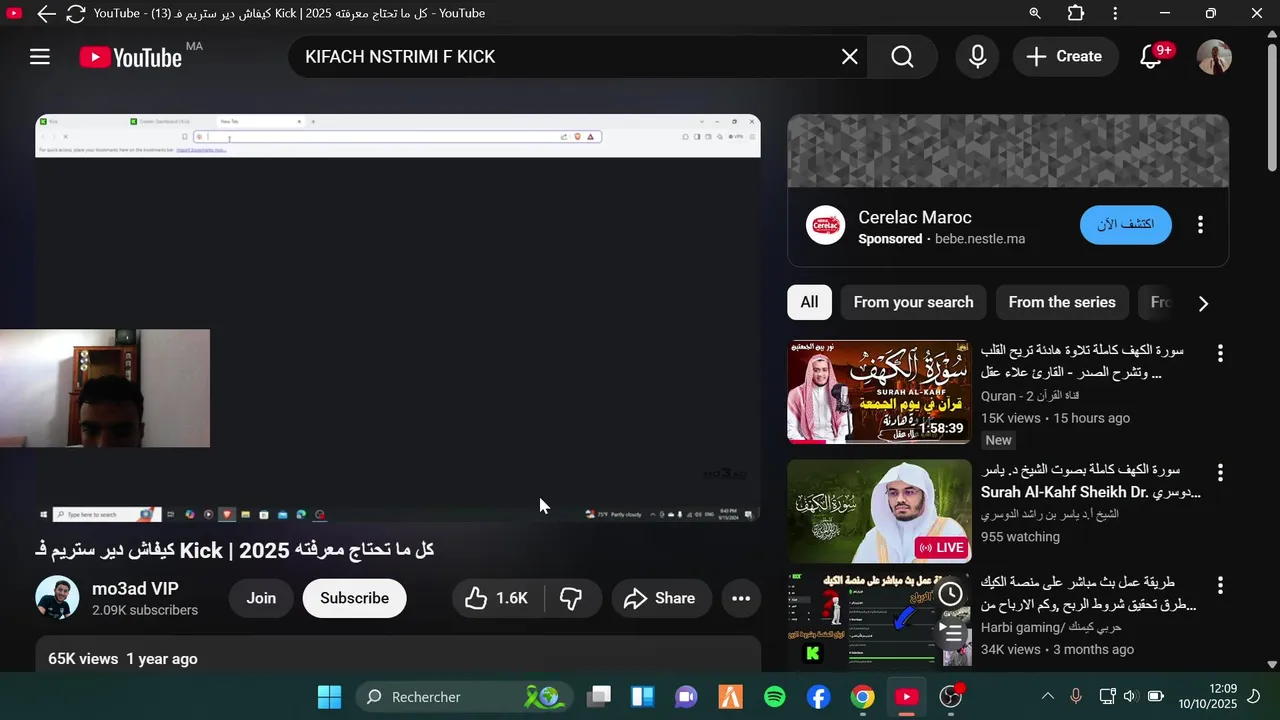Open the purple video chat app on taskbar
This screenshot has height=720, width=1280.
(686, 697)
